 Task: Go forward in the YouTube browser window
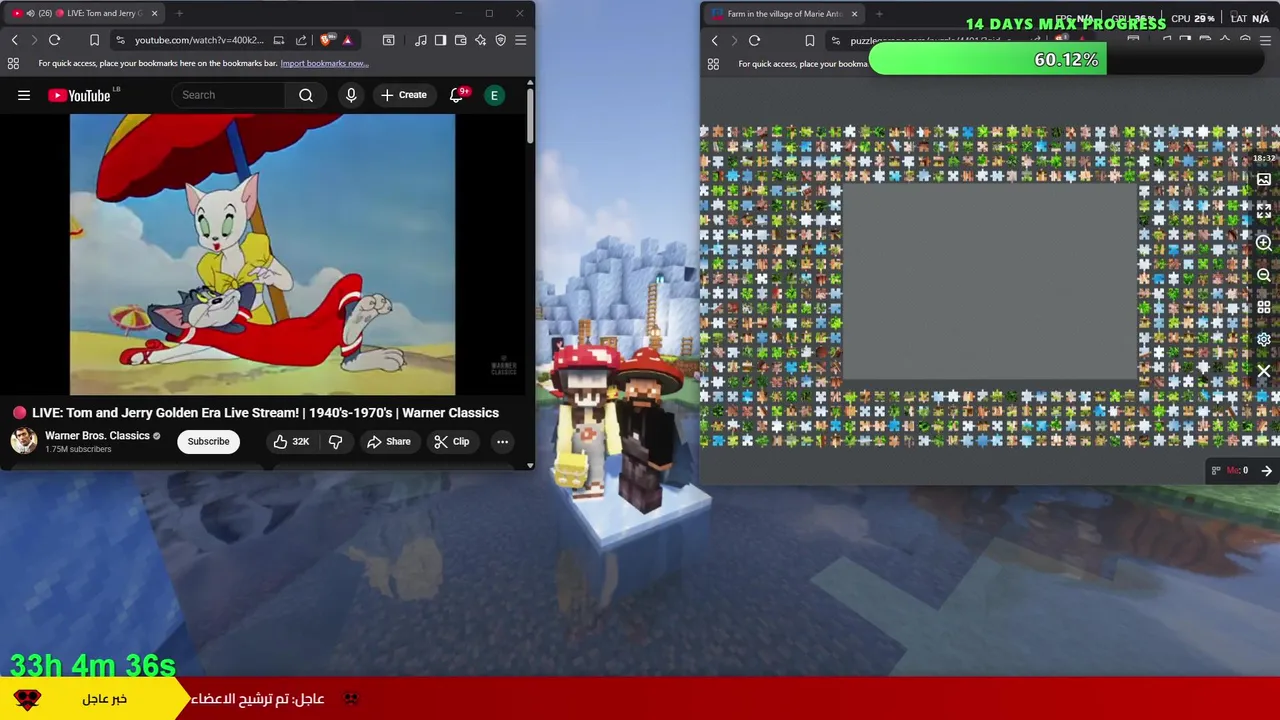click(x=34, y=40)
